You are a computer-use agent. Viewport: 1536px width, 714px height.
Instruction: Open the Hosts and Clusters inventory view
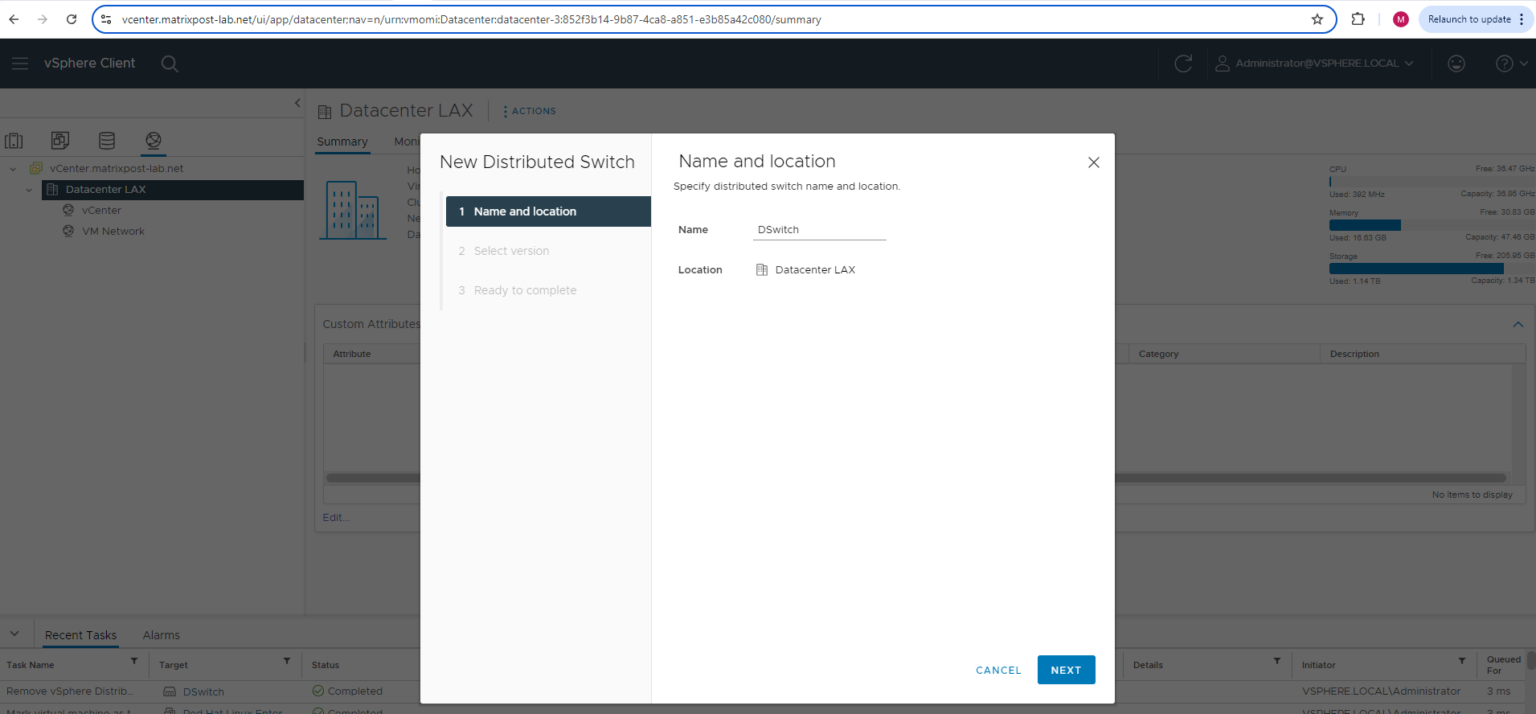click(x=14, y=140)
